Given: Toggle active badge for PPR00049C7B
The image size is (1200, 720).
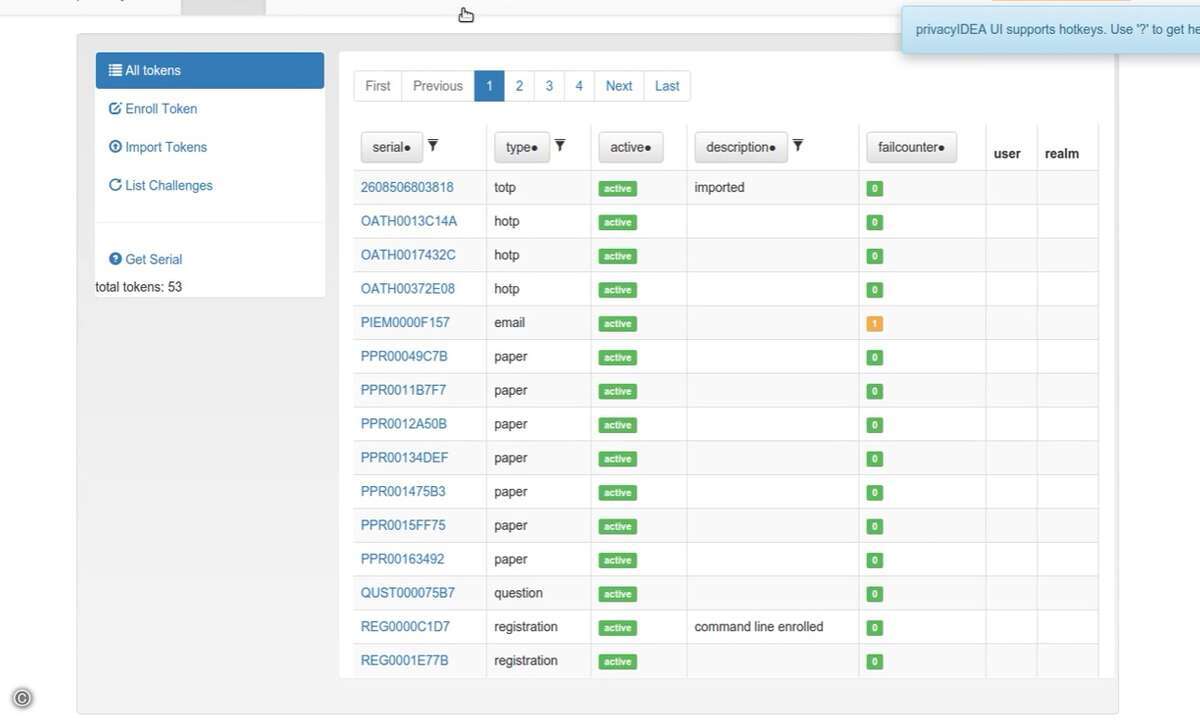Looking at the screenshot, I should (x=617, y=358).
